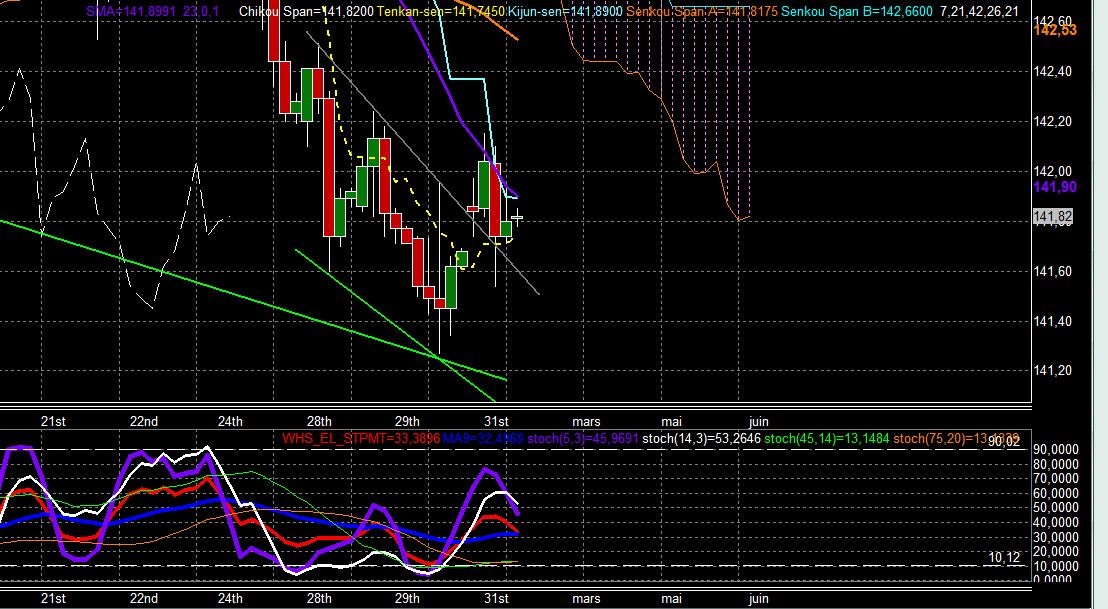The width and height of the screenshot is (1108, 609).
Task: Click the 142,20 price axis value
Action: pos(1052,122)
